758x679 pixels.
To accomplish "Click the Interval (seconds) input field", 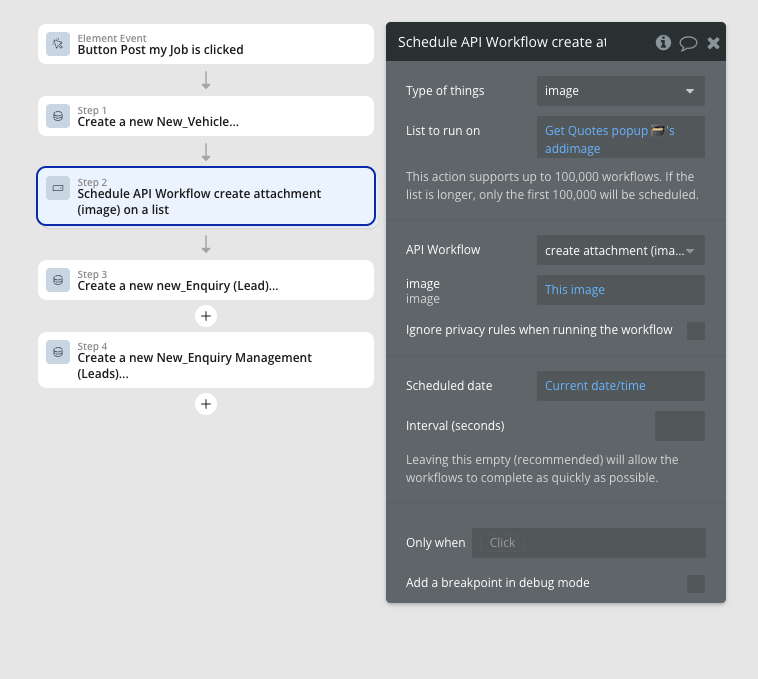I will [679, 426].
